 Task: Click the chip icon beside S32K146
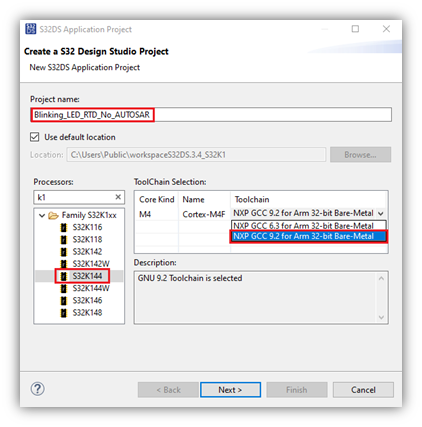coord(63,301)
